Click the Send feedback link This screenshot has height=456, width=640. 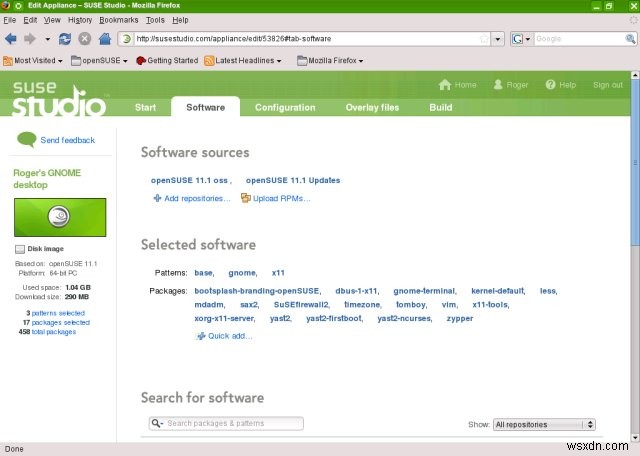68,140
